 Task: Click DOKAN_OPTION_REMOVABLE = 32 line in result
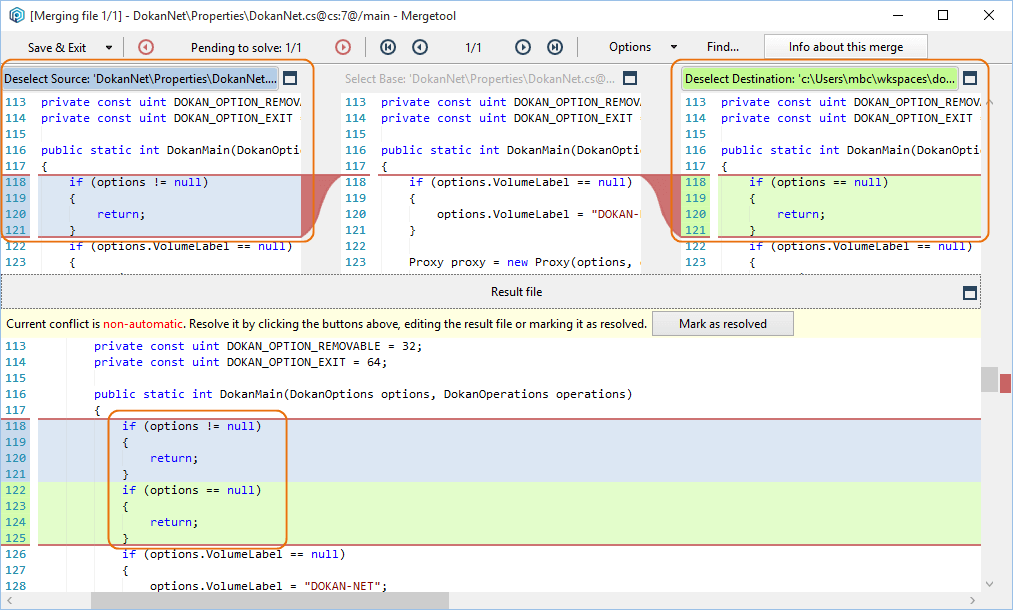point(258,346)
